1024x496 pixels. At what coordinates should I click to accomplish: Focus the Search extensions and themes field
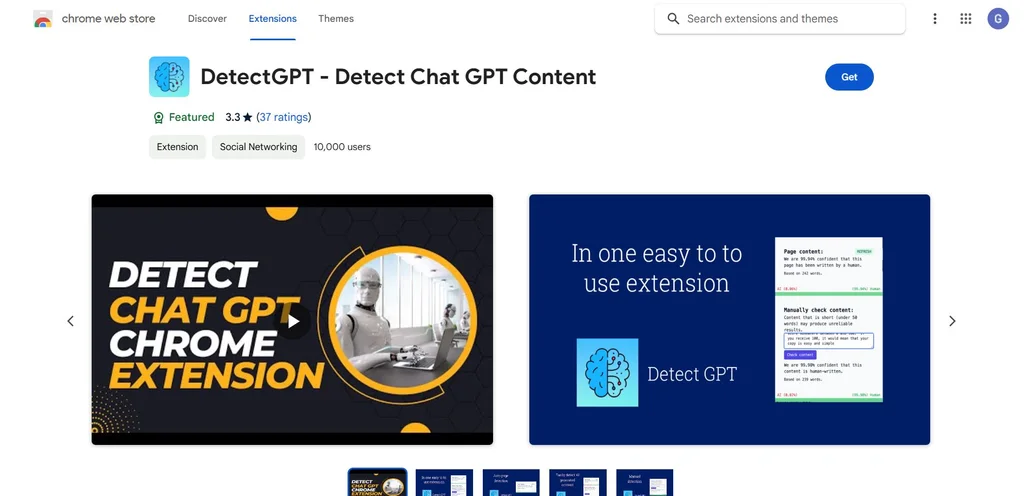pyautogui.click(x=780, y=19)
